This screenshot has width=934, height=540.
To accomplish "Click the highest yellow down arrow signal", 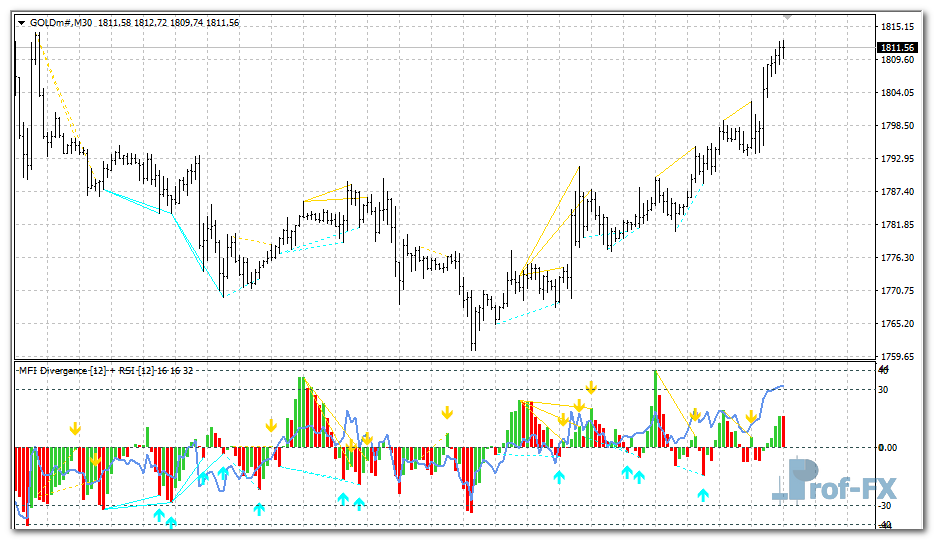I will coord(591,386).
